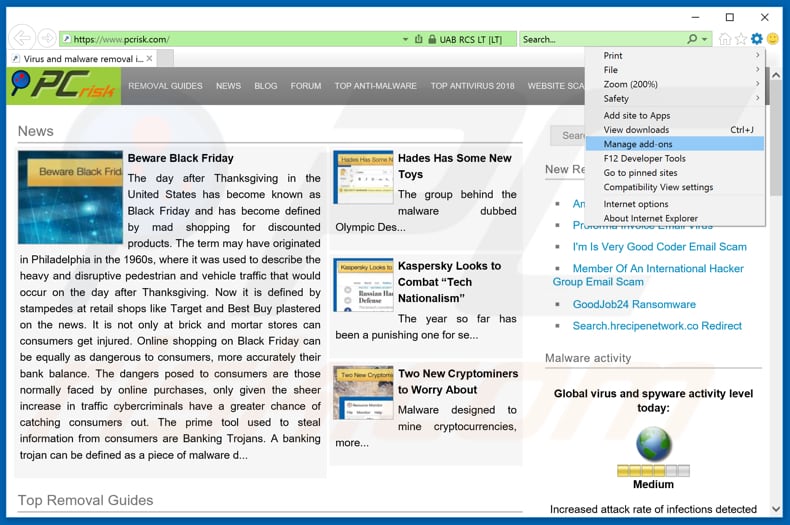Screen dimensions: 790x525
Task: Expand the File submenu
Action: (675, 70)
